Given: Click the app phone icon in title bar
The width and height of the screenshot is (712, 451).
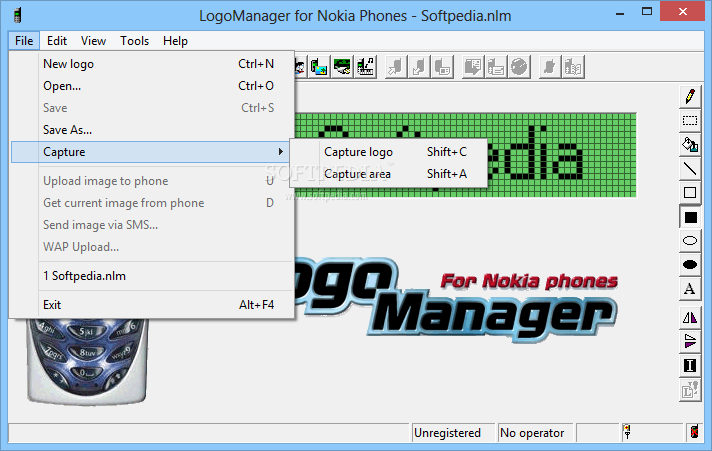Looking at the screenshot, I should click(17, 15).
